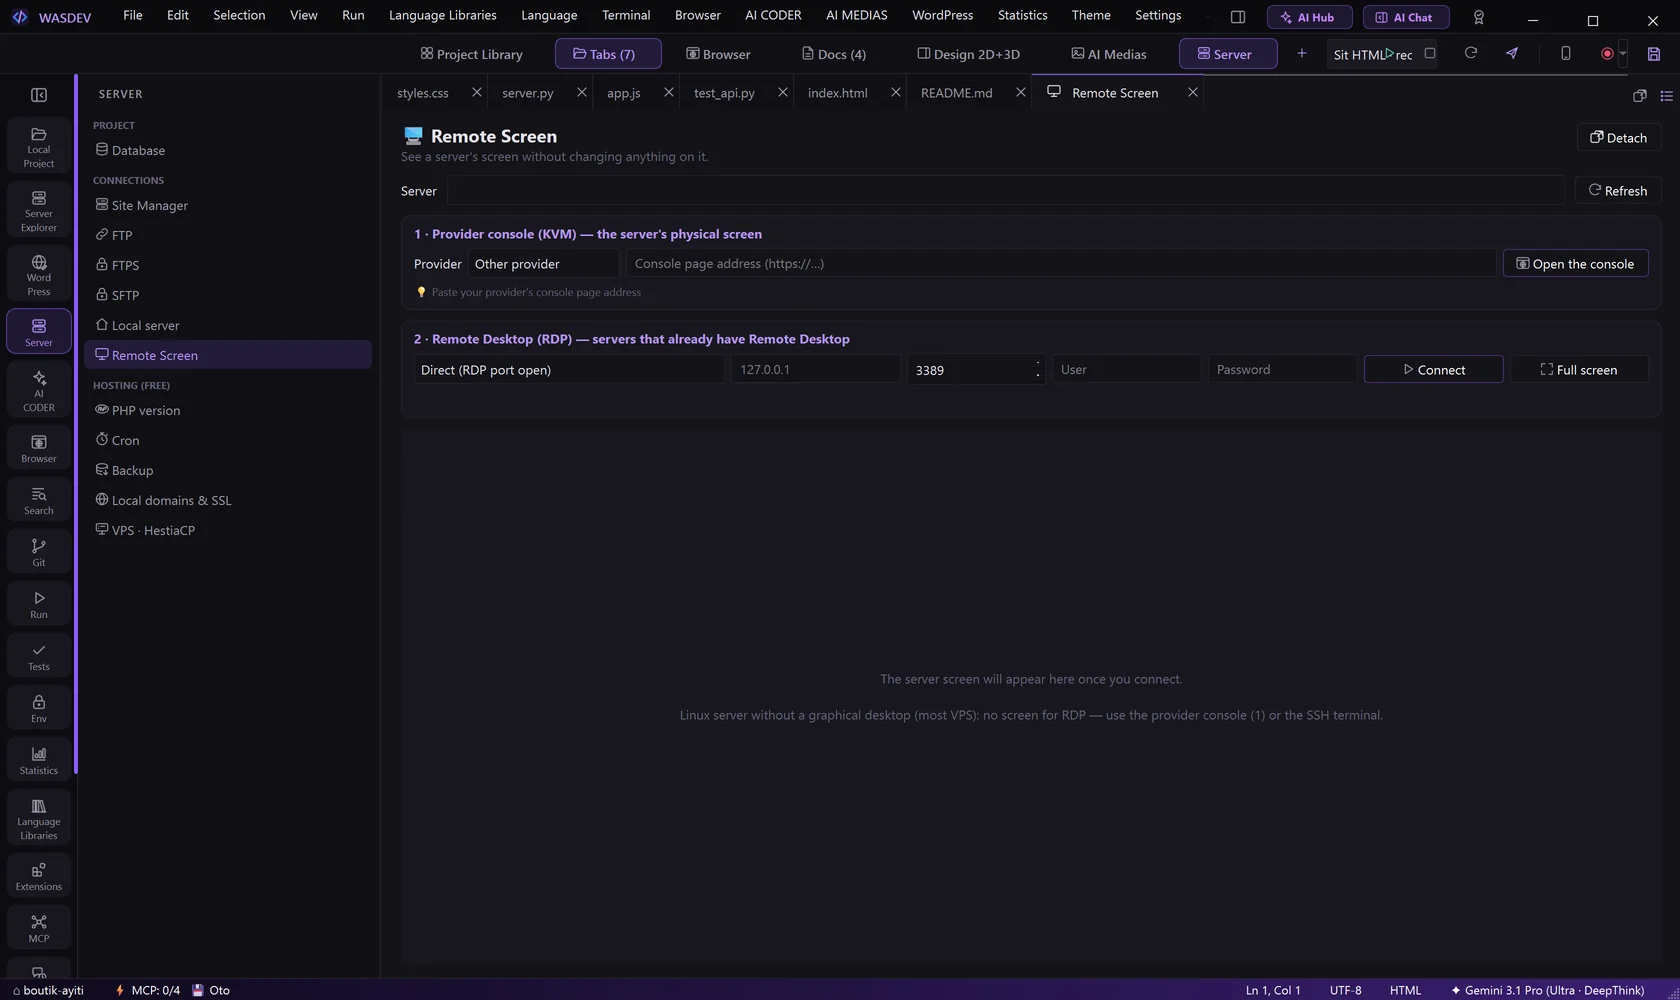This screenshot has width=1680, height=1000.
Task: Switch to the README.md tab
Action: point(957,93)
